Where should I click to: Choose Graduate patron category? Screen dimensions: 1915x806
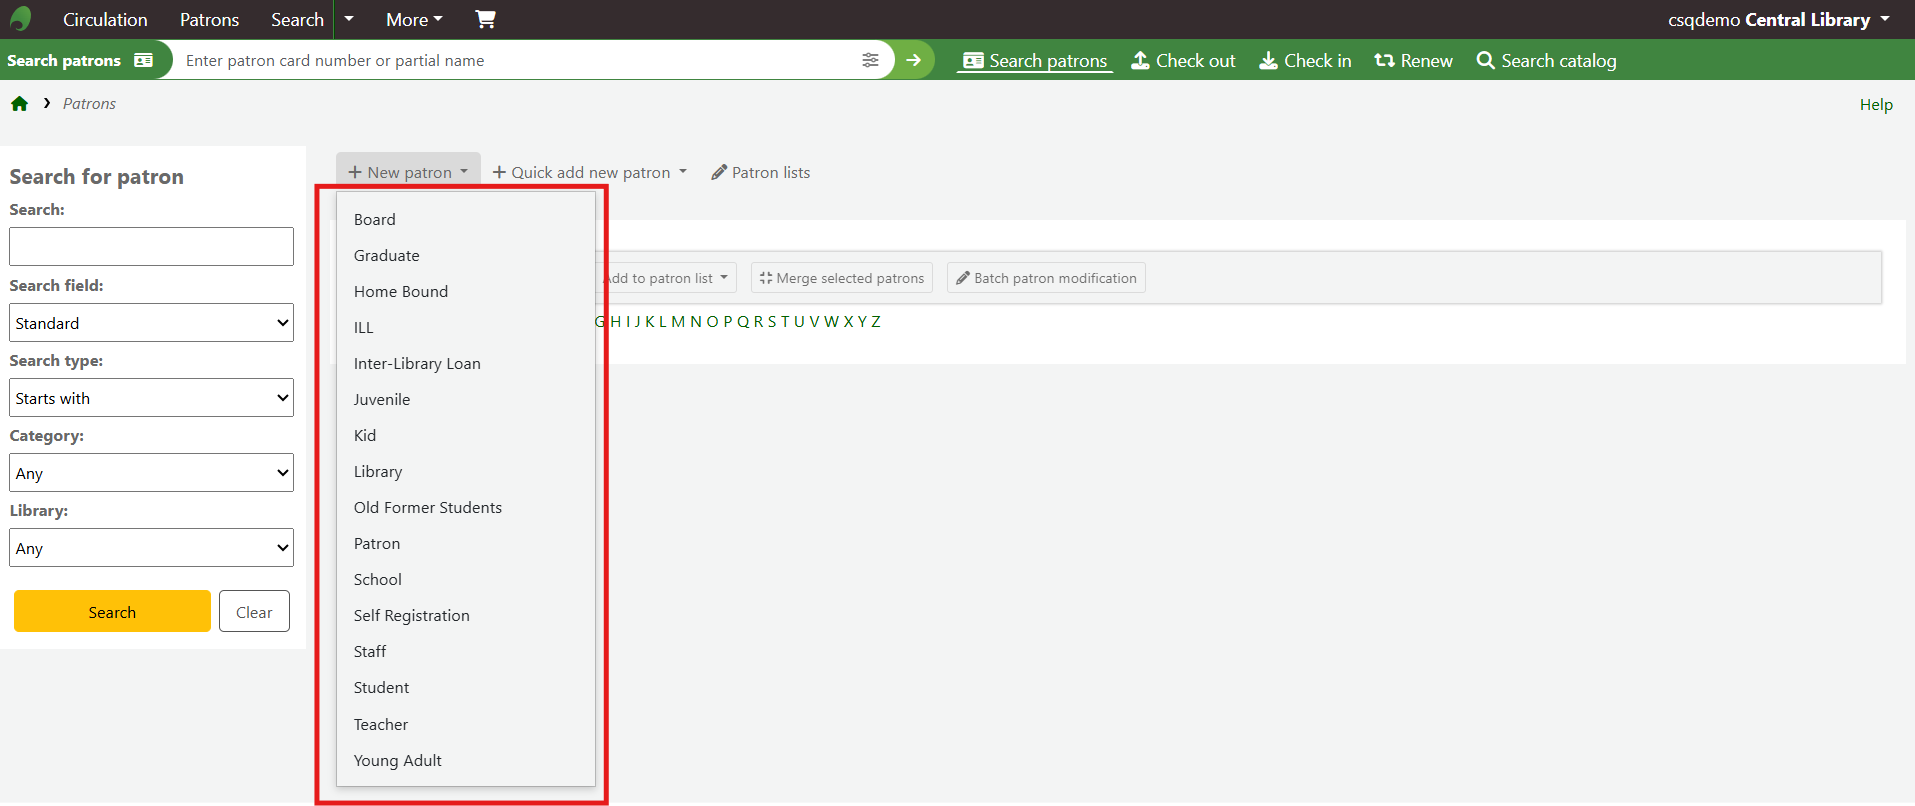tap(466, 255)
